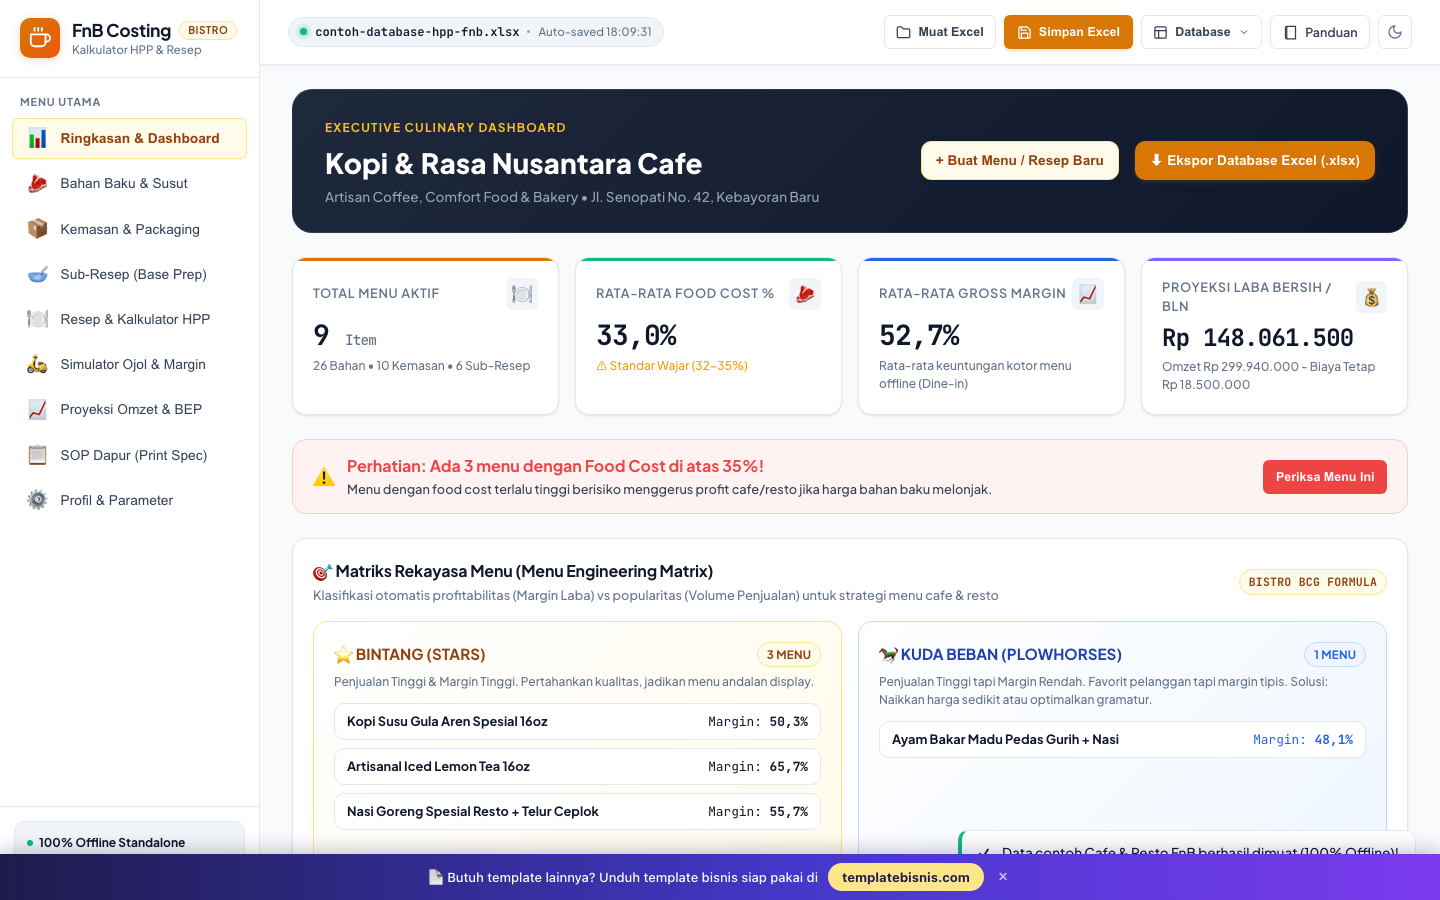Click the BISTRO BCG FORMULA badge
The width and height of the screenshot is (1440, 900).
1313,582
